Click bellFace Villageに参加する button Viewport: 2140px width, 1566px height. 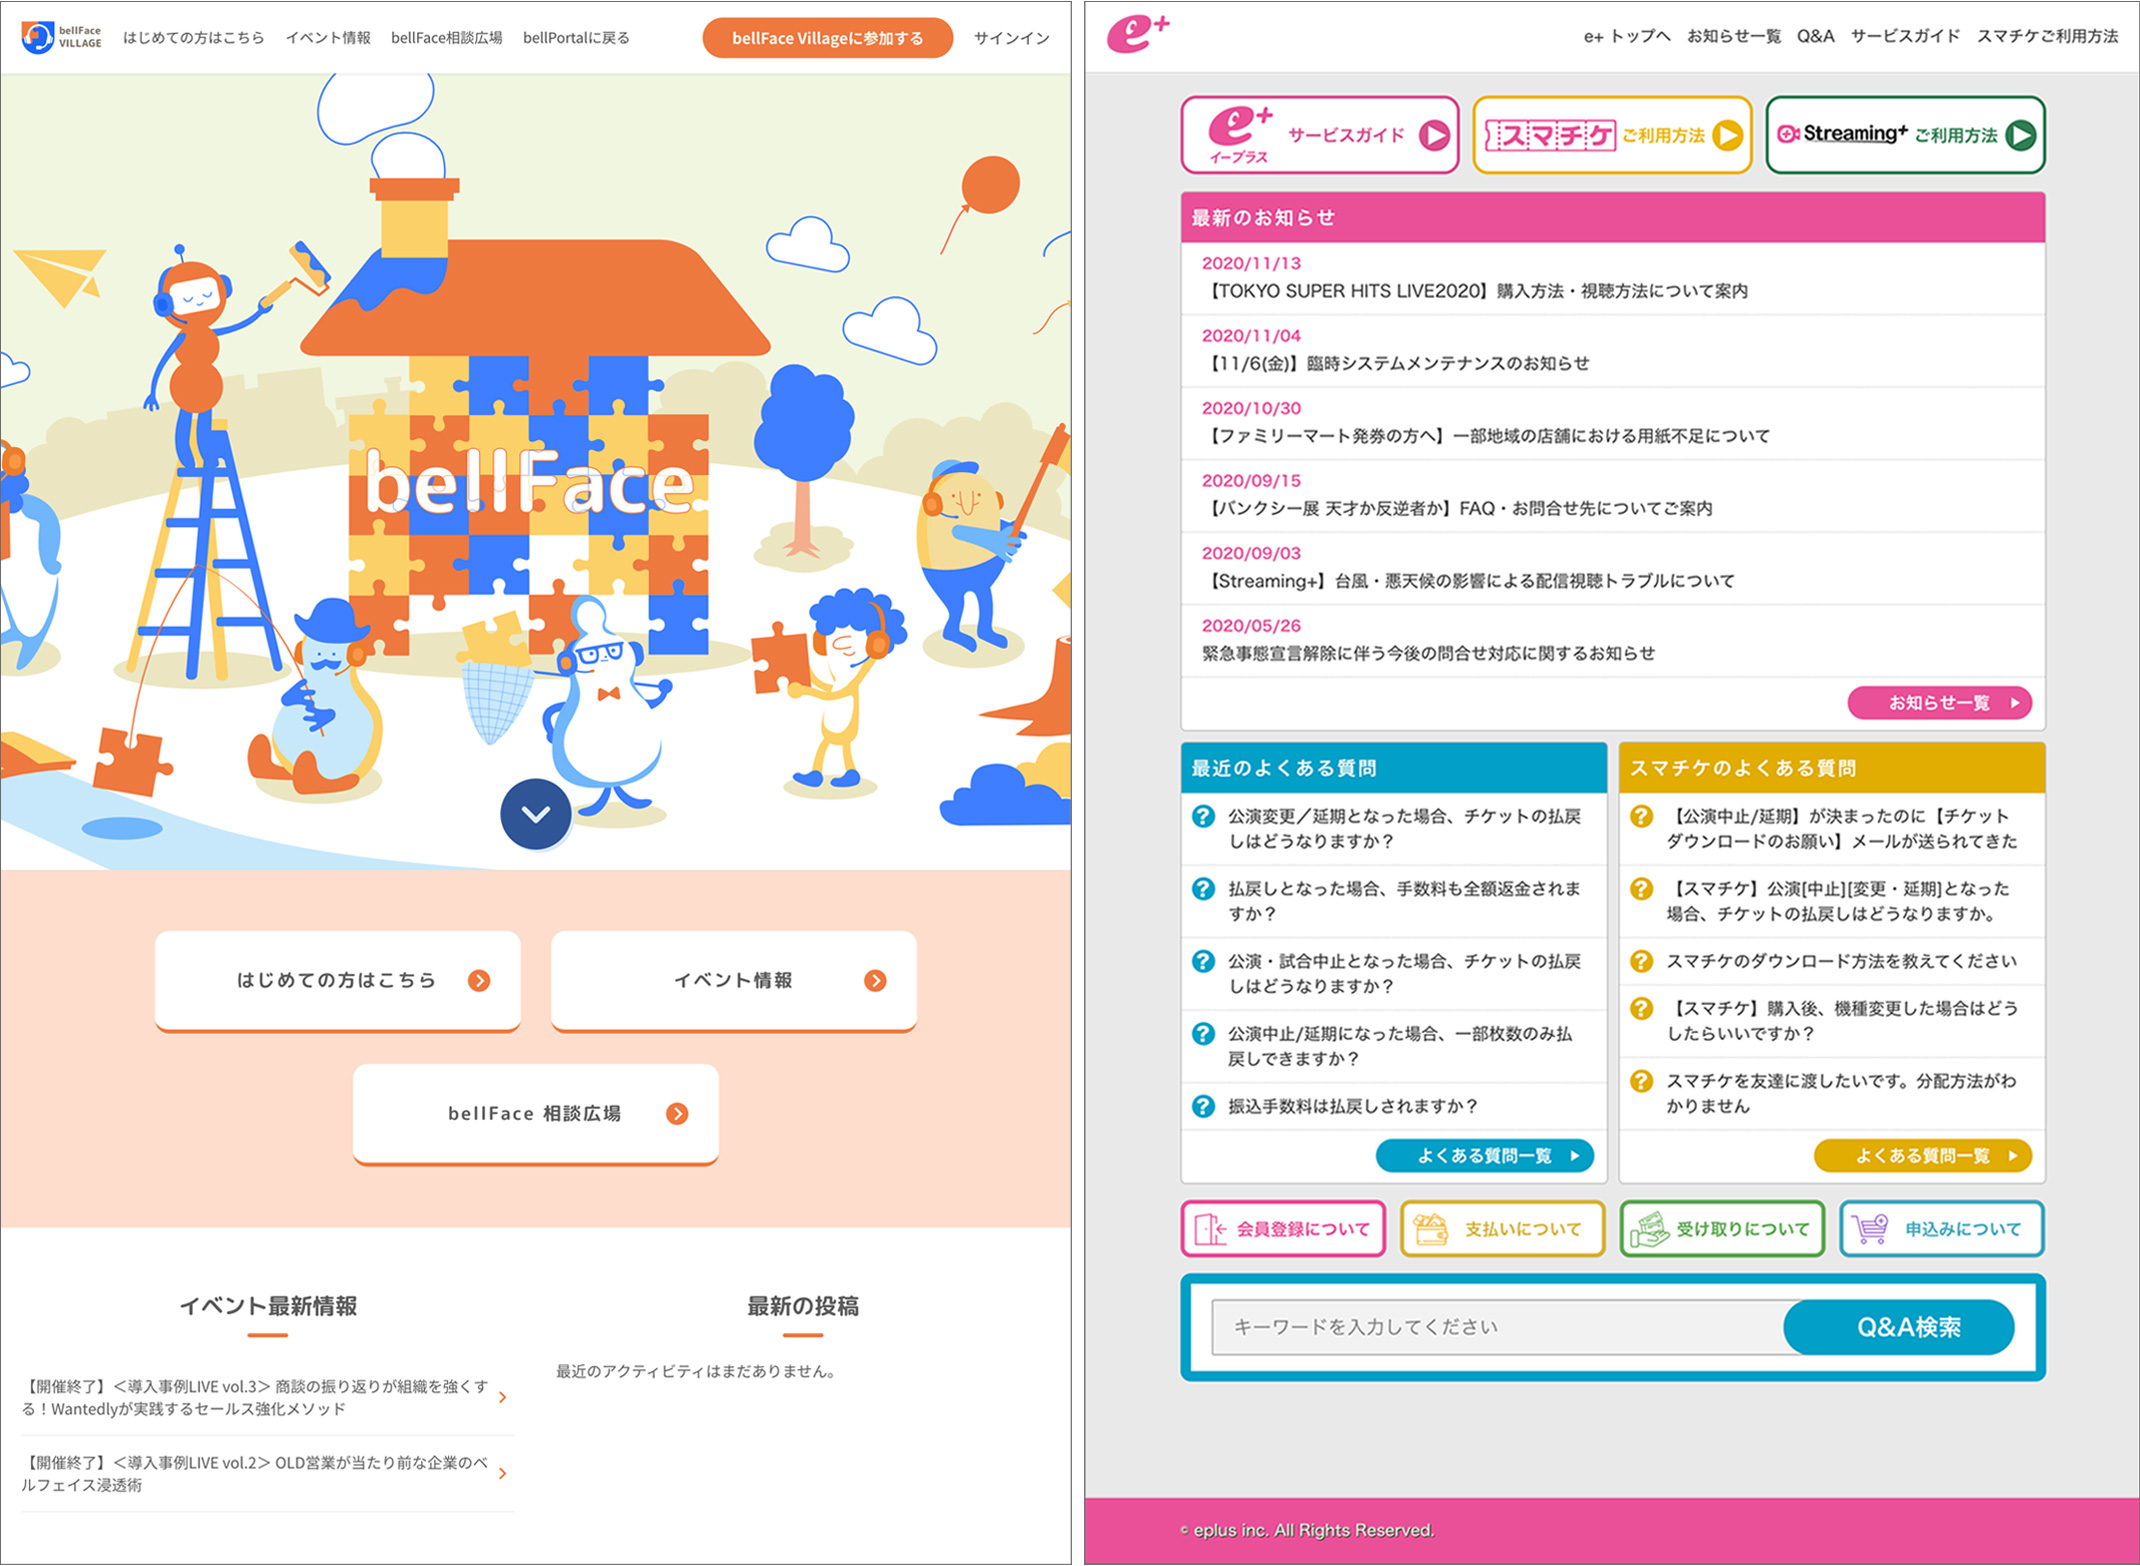point(827,38)
